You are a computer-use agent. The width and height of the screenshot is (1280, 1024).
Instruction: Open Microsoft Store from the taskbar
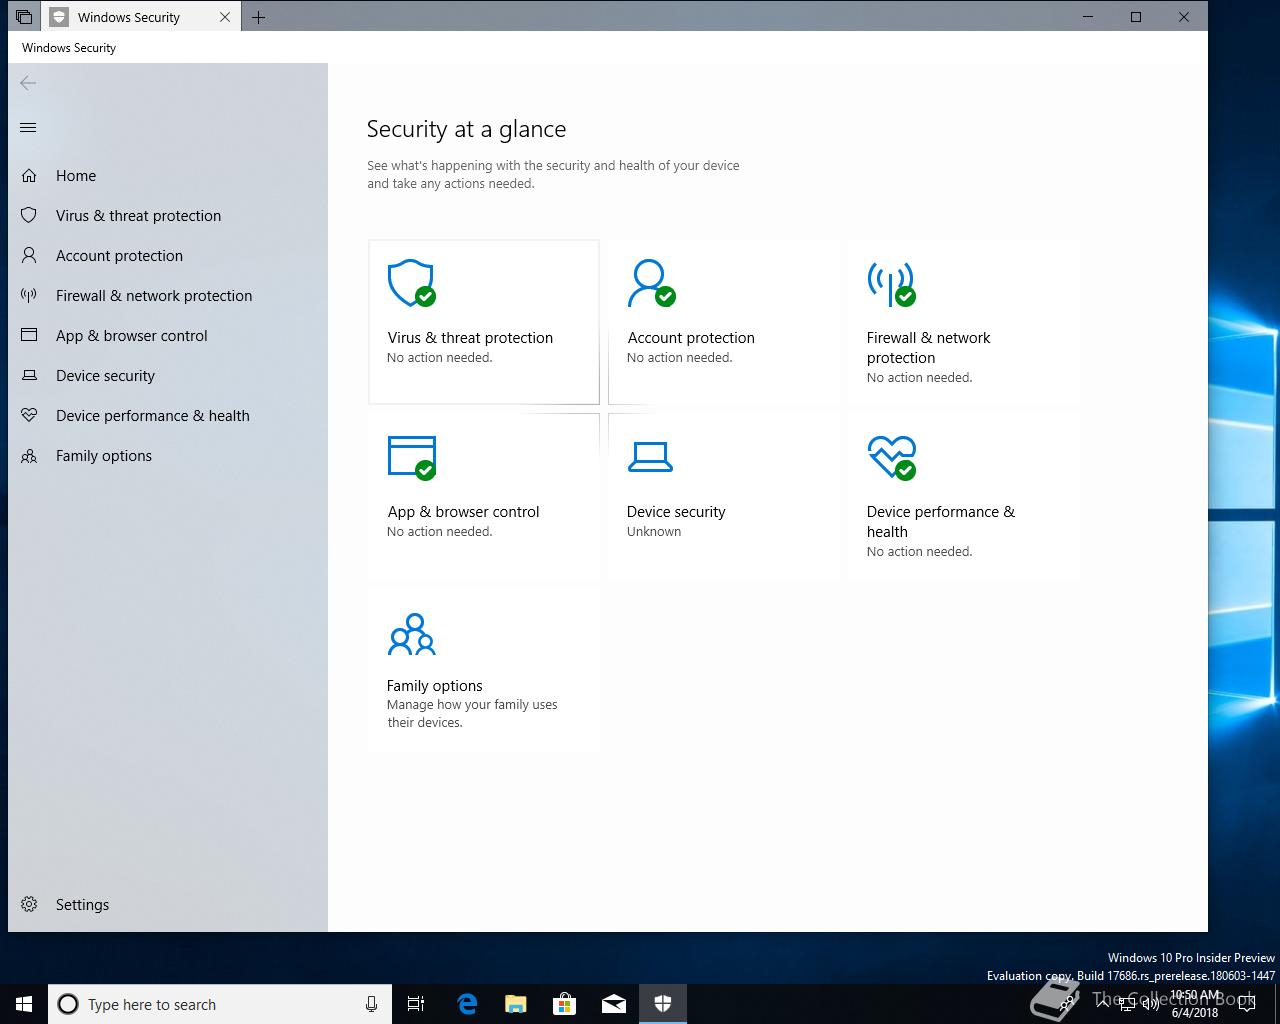[x=564, y=1004]
